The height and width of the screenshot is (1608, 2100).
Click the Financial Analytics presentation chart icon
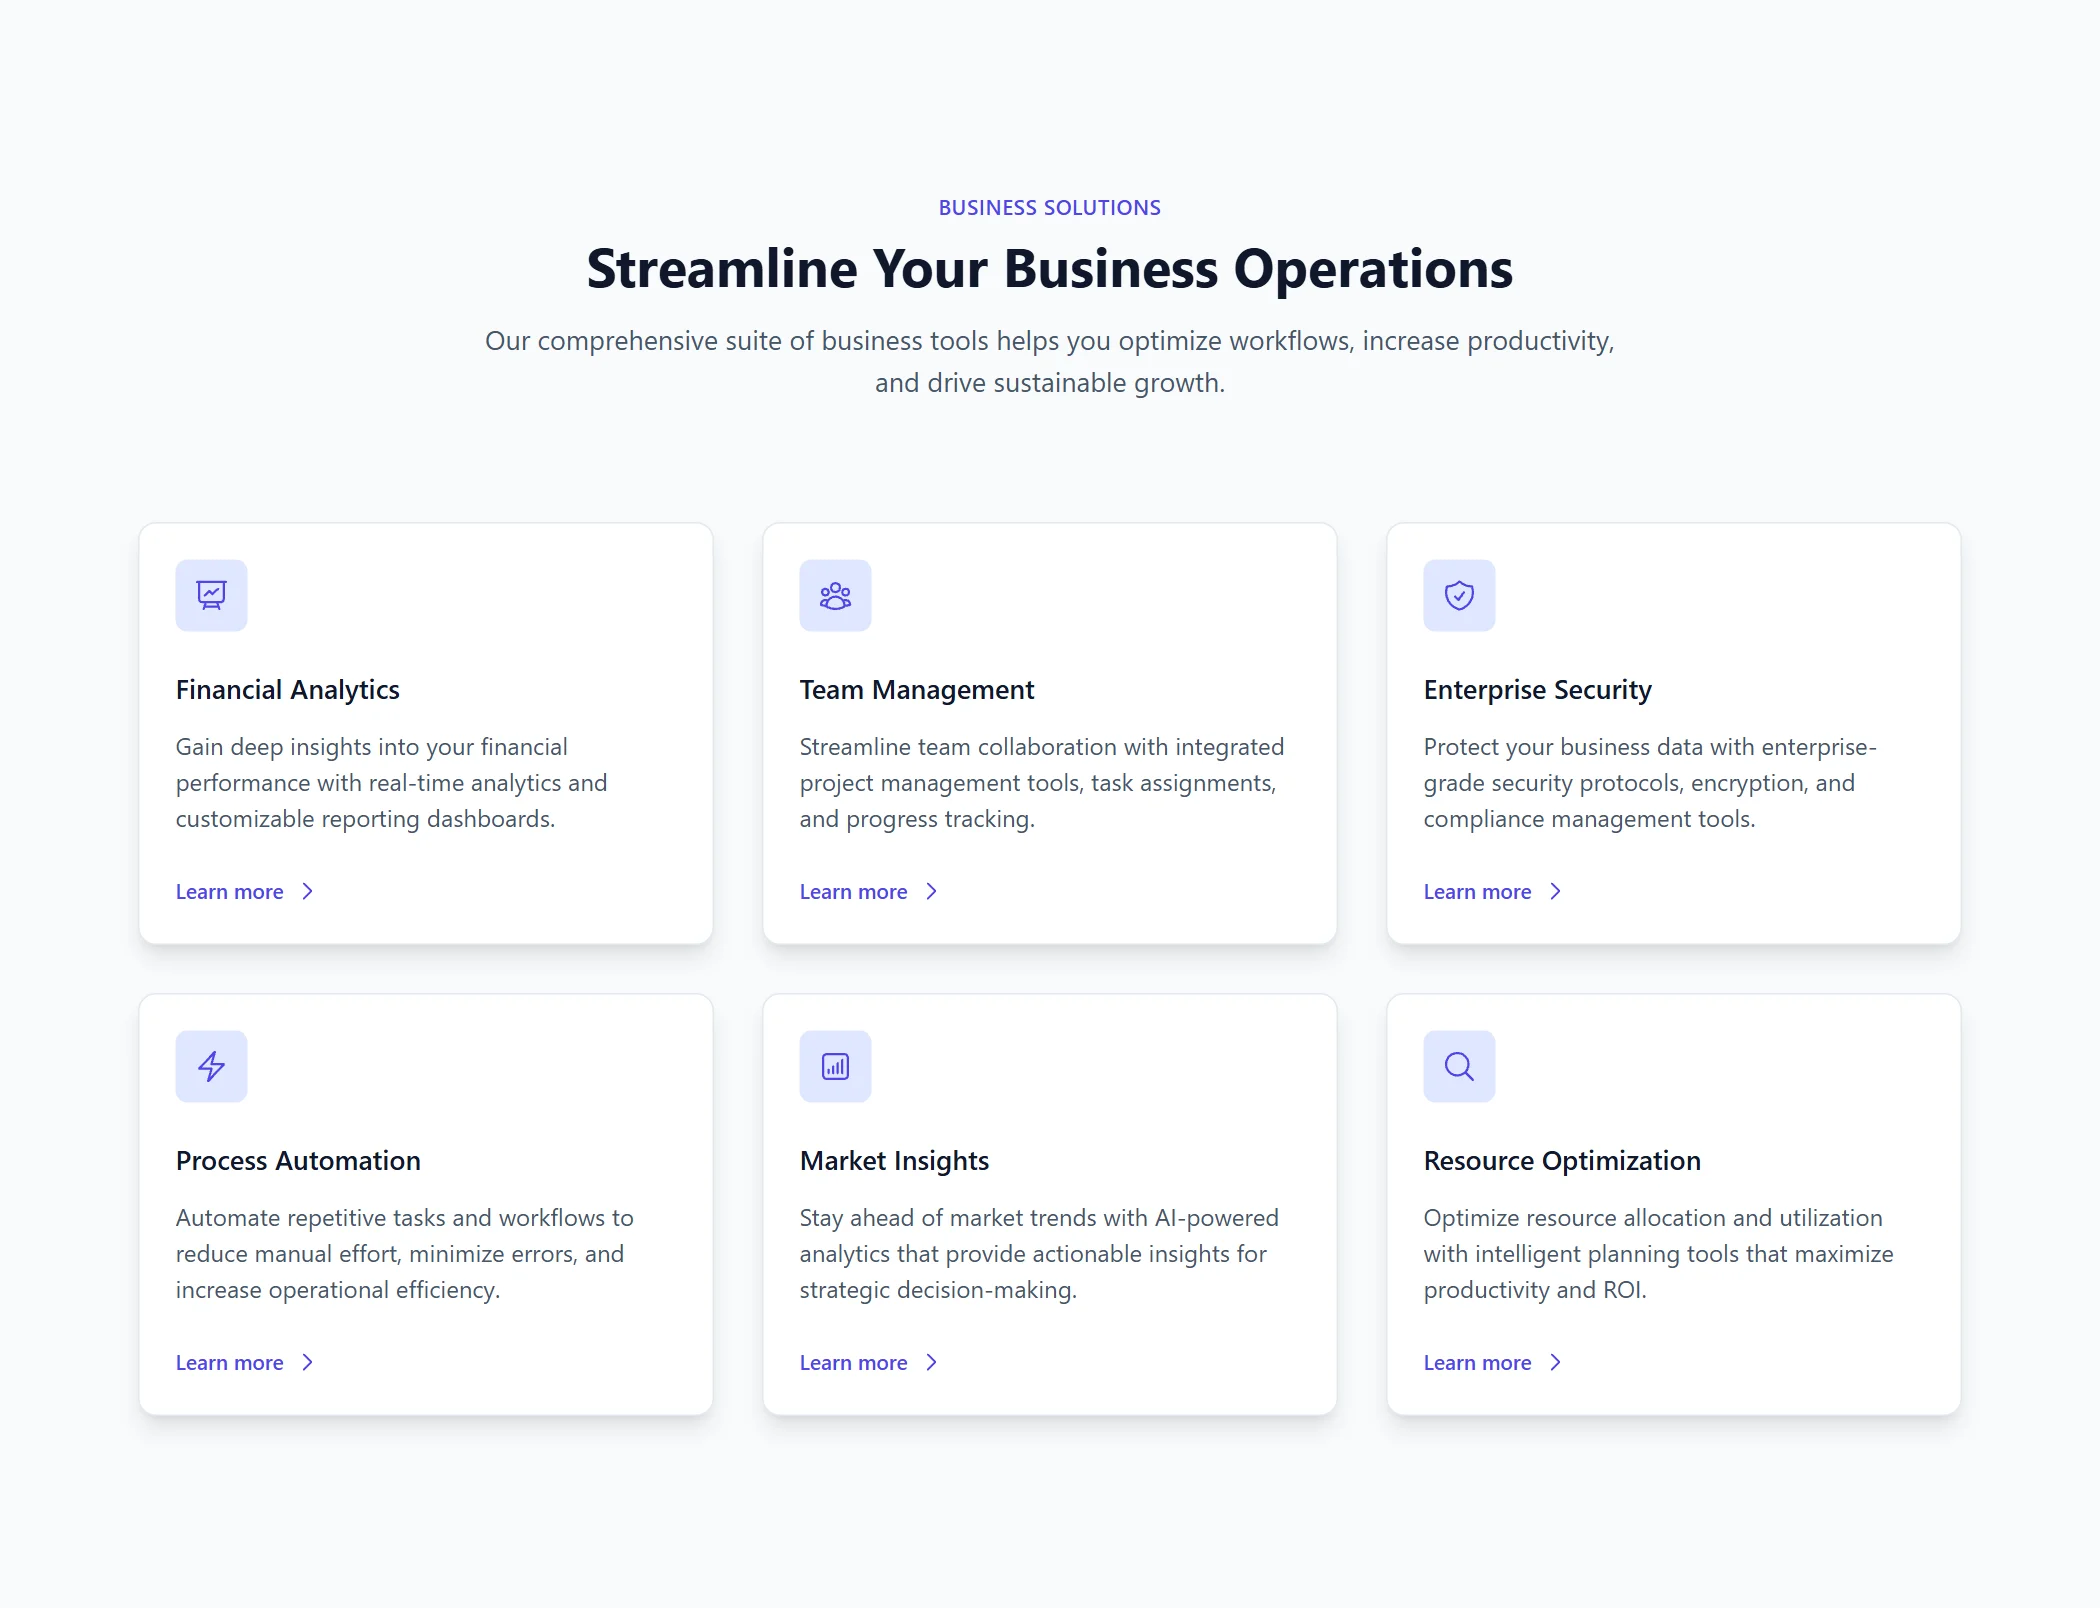point(211,595)
